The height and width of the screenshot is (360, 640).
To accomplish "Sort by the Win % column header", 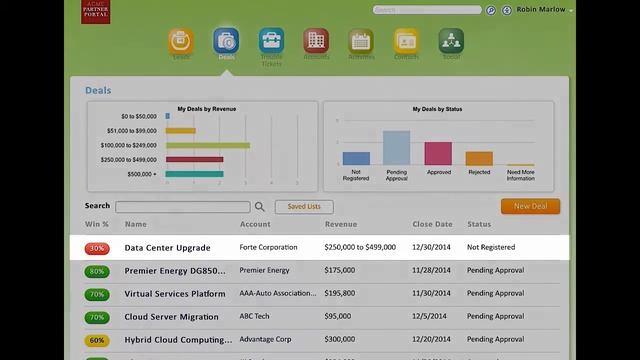I will (x=97, y=224).
